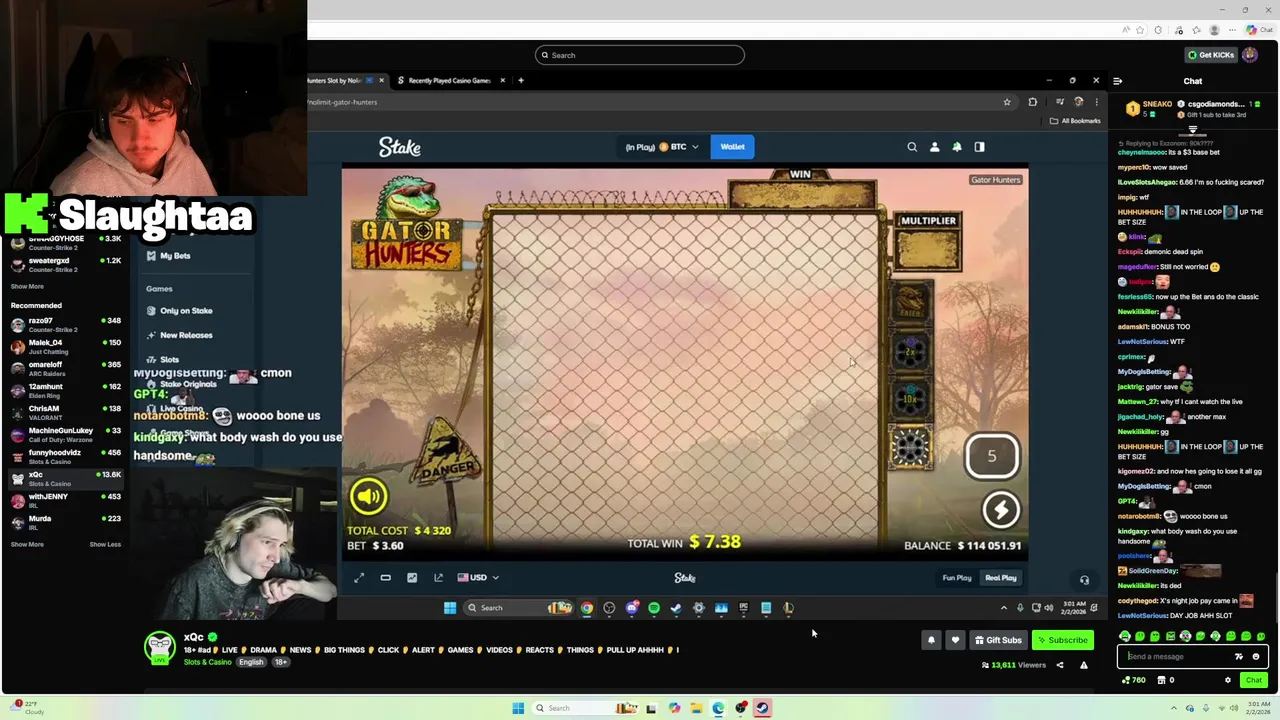The width and height of the screenshot is (1280, 720).
Task: Open game popout icon
Action: click(x=438, y=577)
